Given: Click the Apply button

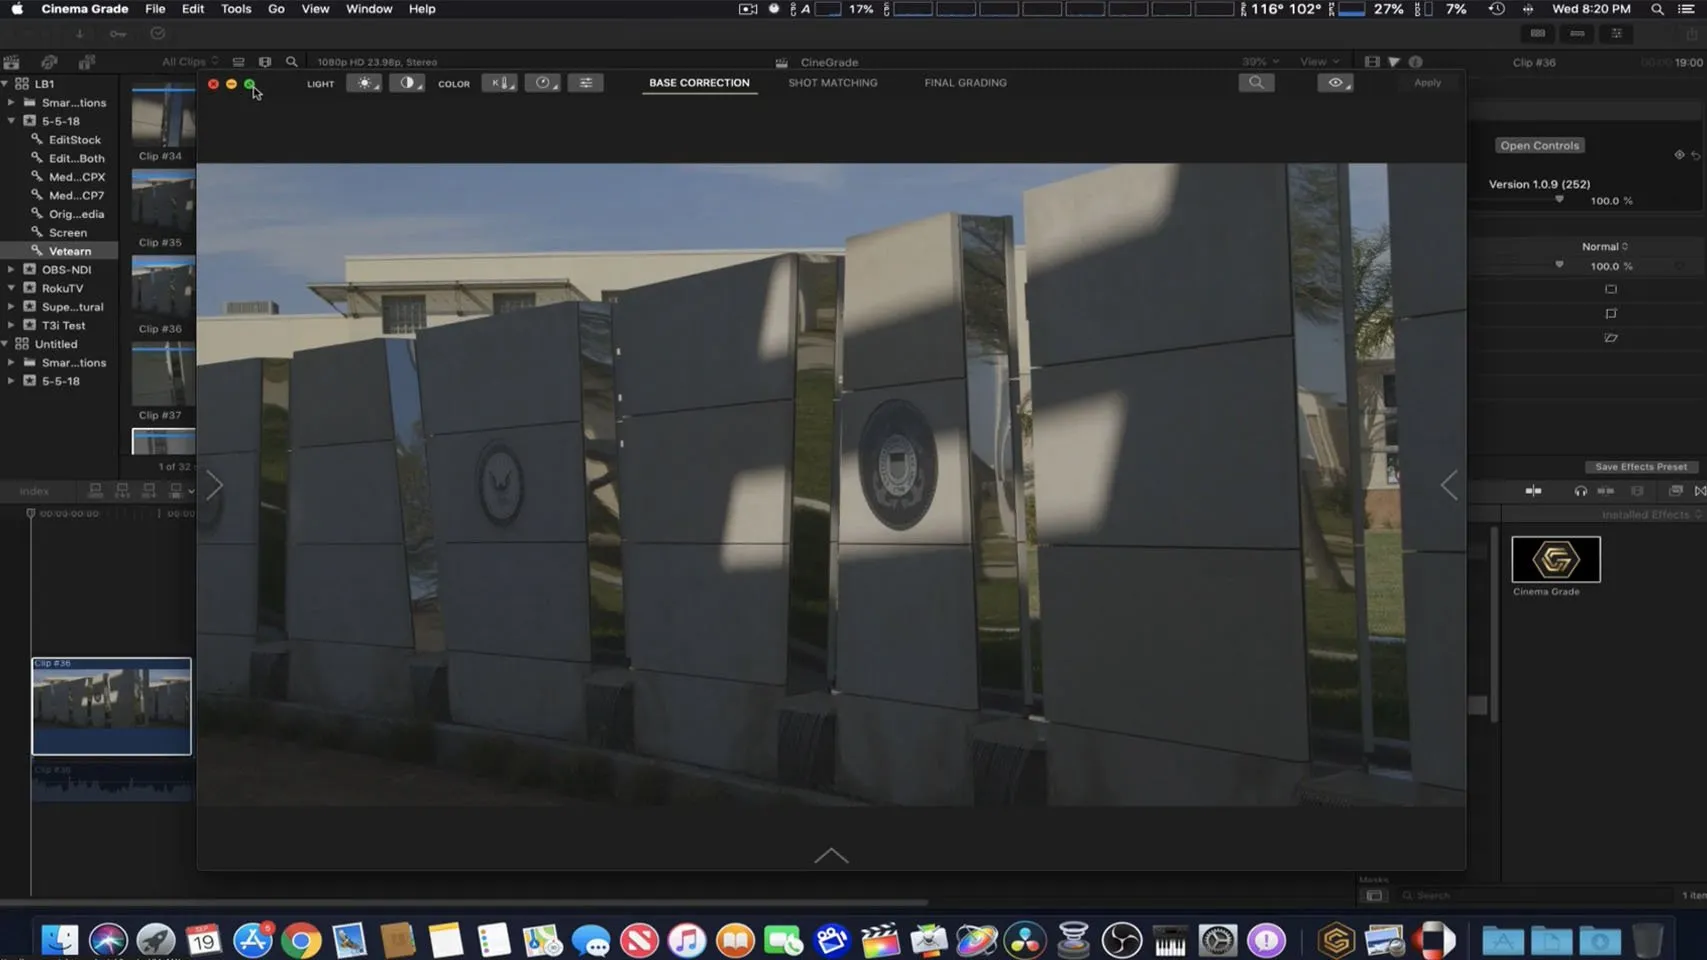Looking at the screenshot, I should (x=1427, y=83).
